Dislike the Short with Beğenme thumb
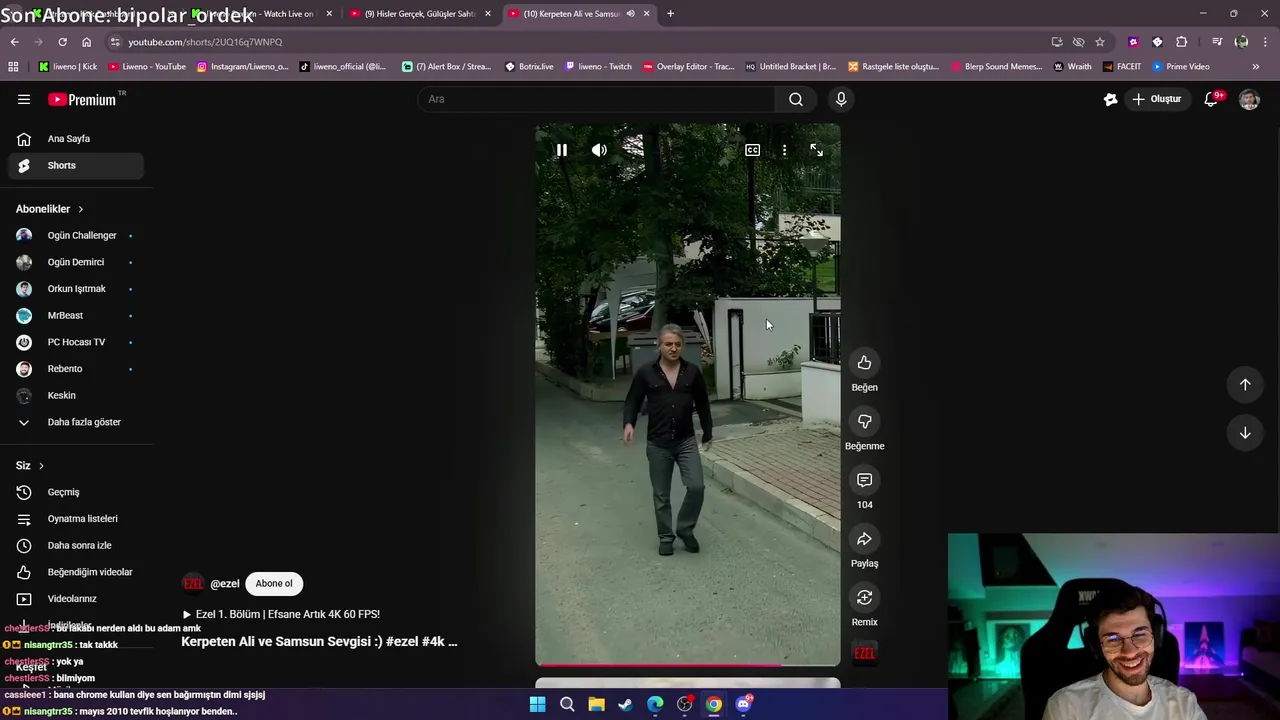1280x720 pixels. pos(865,422)
